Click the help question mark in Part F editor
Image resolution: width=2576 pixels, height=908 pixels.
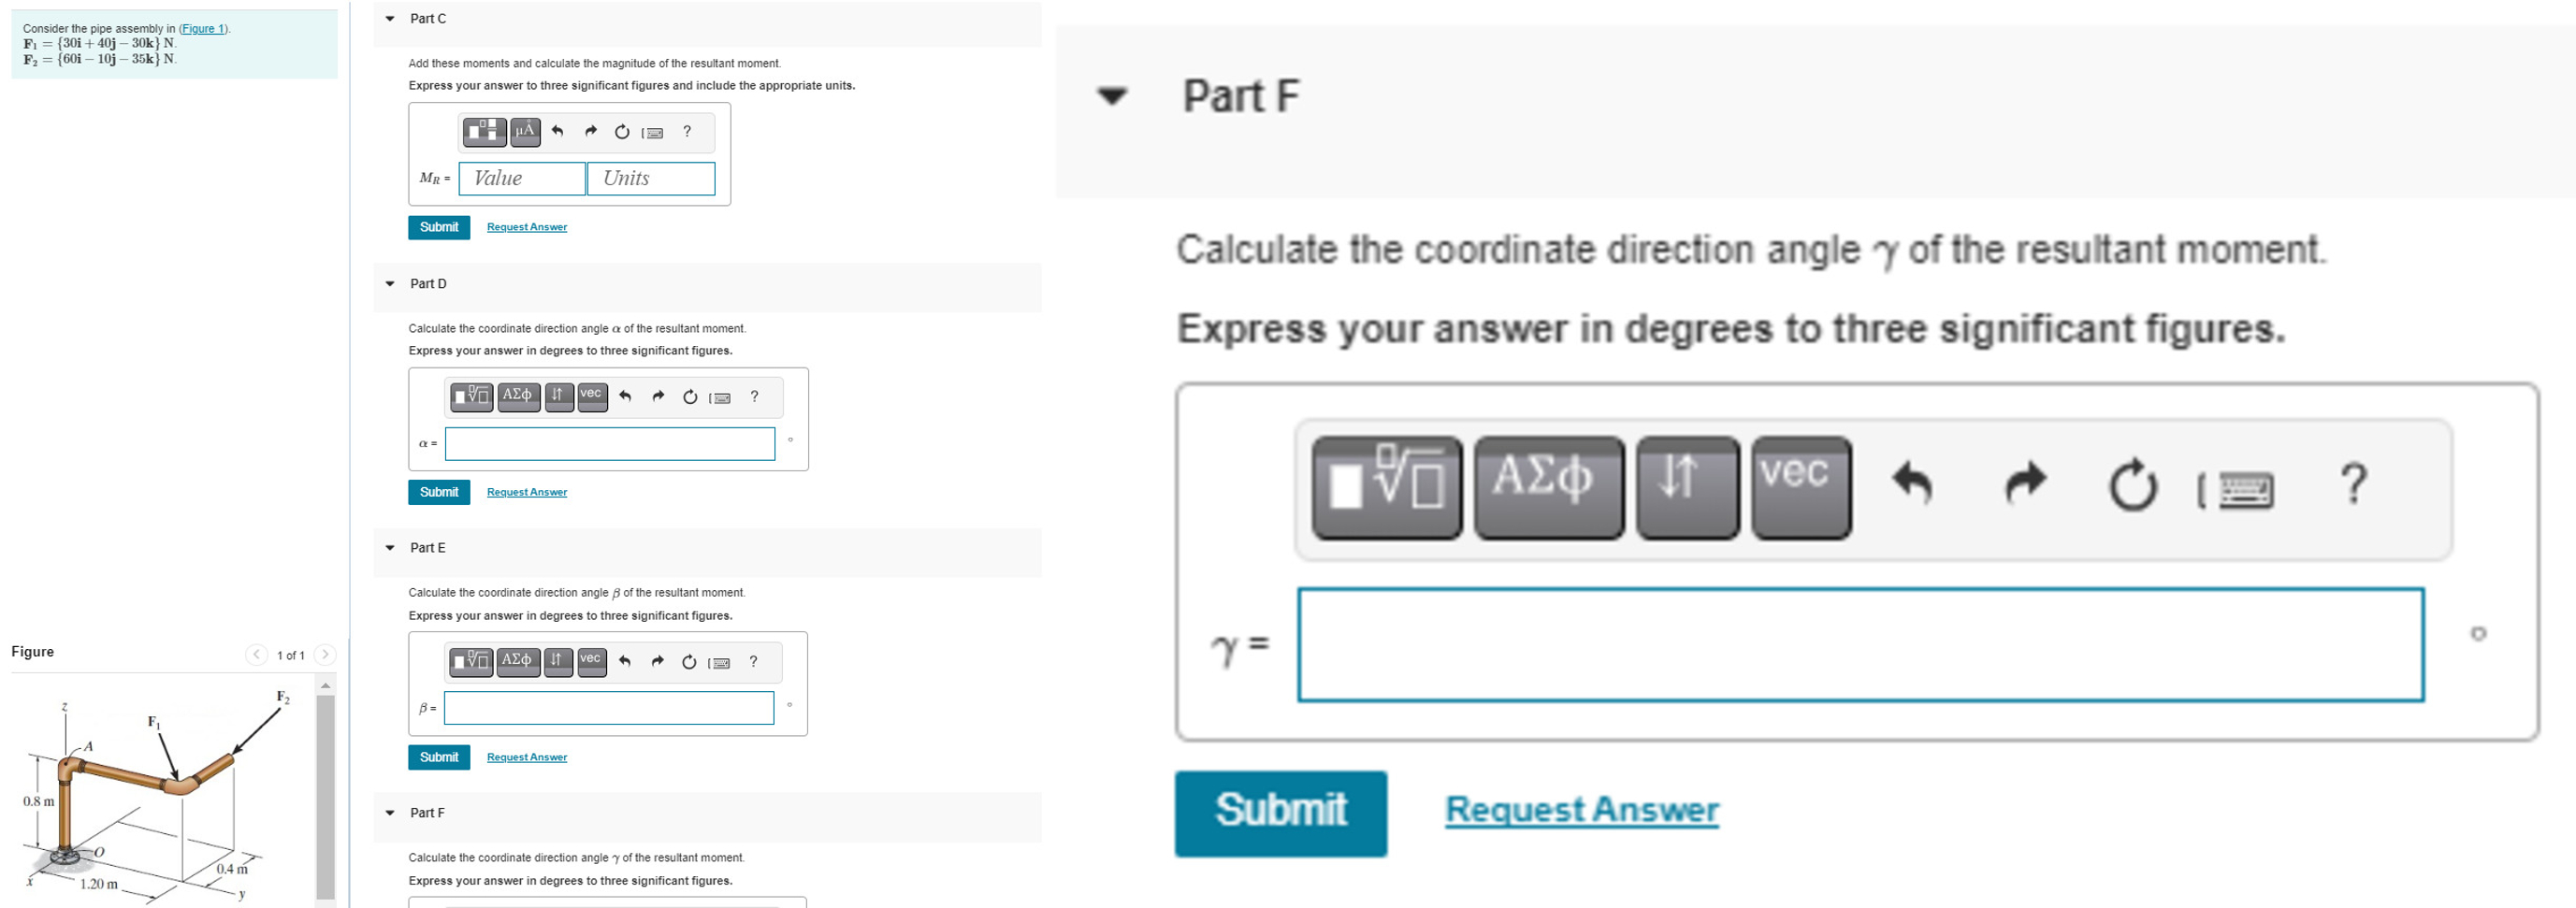(x=2352, y=486)
